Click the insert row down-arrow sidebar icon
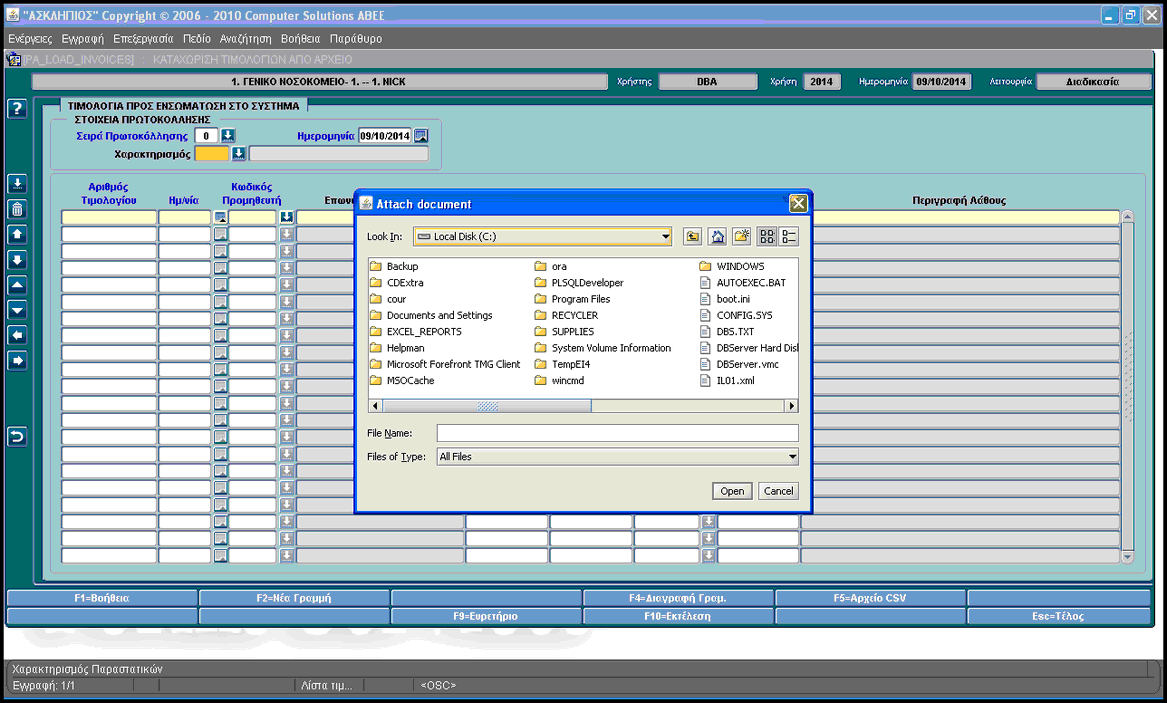 pos(17,184)
